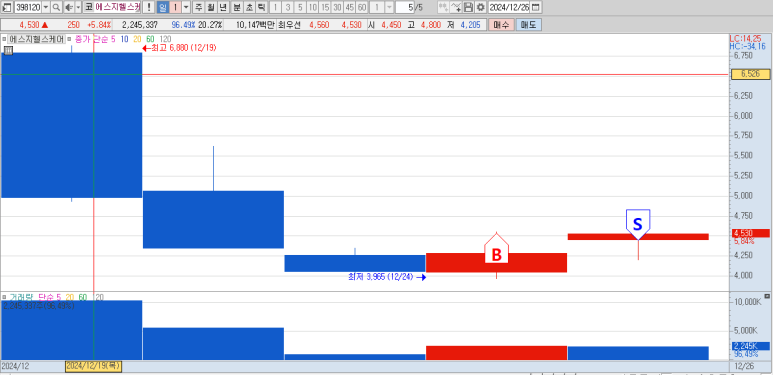Click the speaker sound icon in toolbar
This screenshot has height=375, width=773.
tap(69, 7)
